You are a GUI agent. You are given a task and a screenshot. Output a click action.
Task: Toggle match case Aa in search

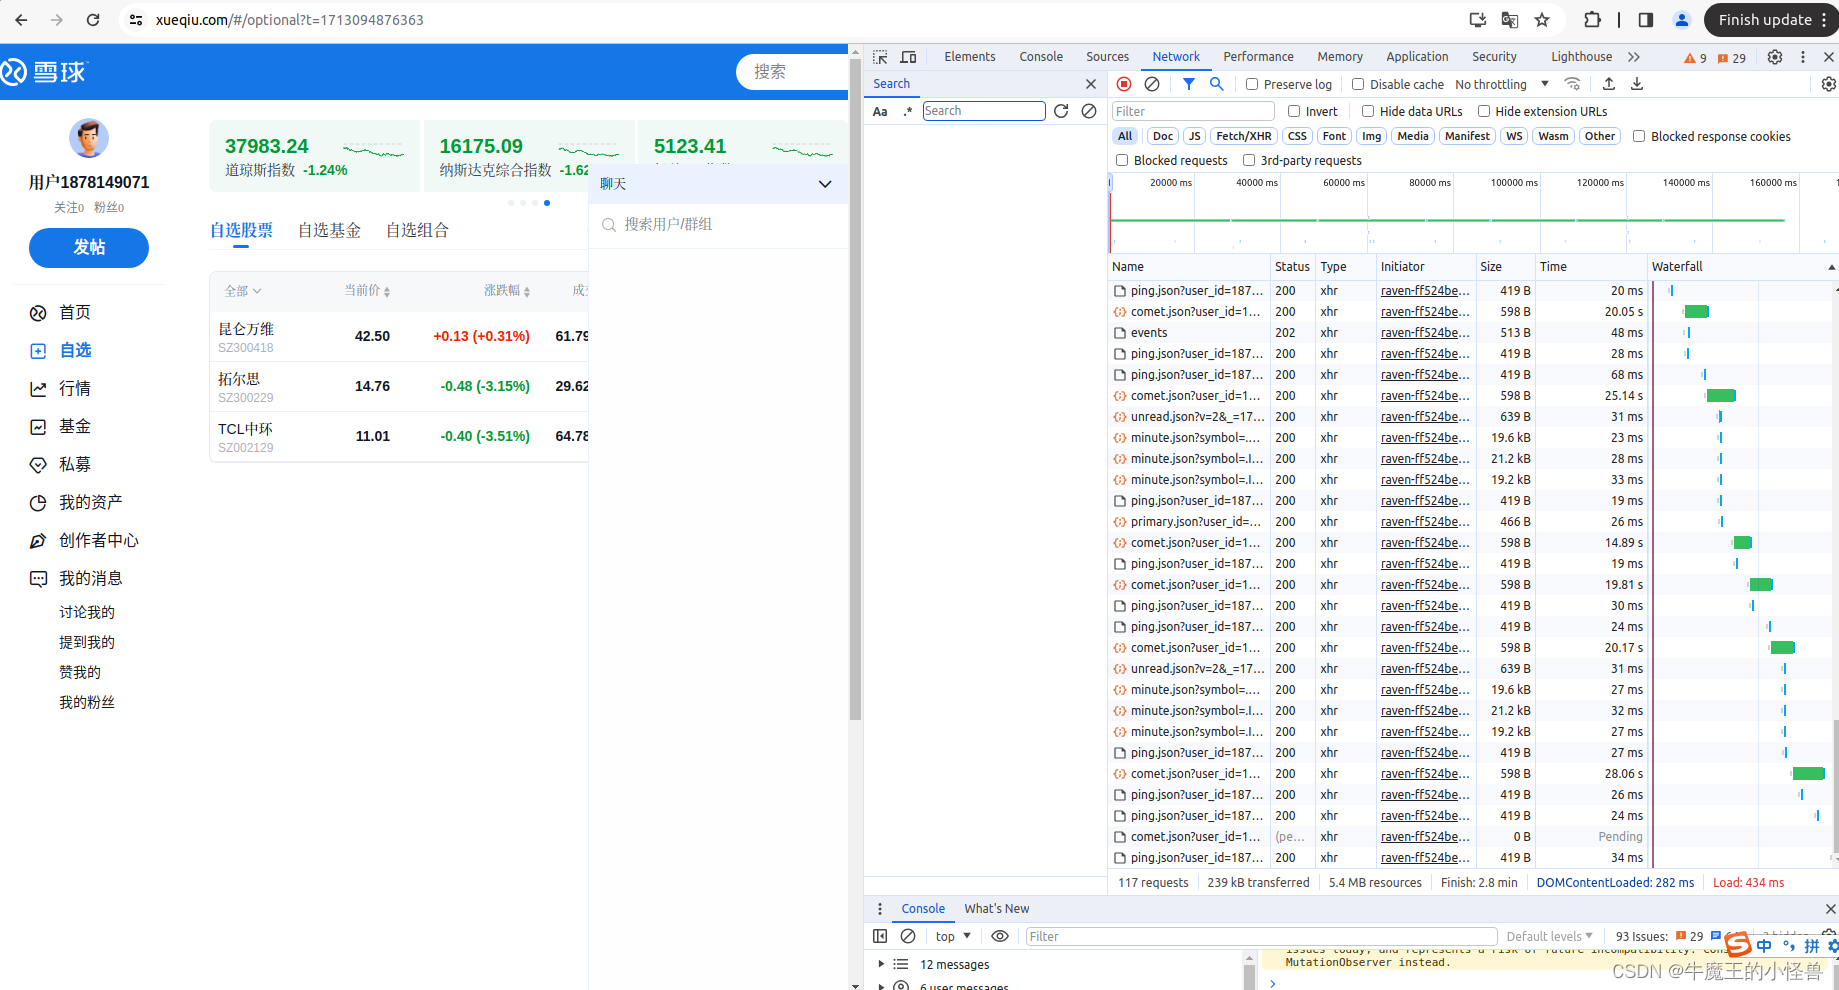pyautogui.click(x=880, y=111)
